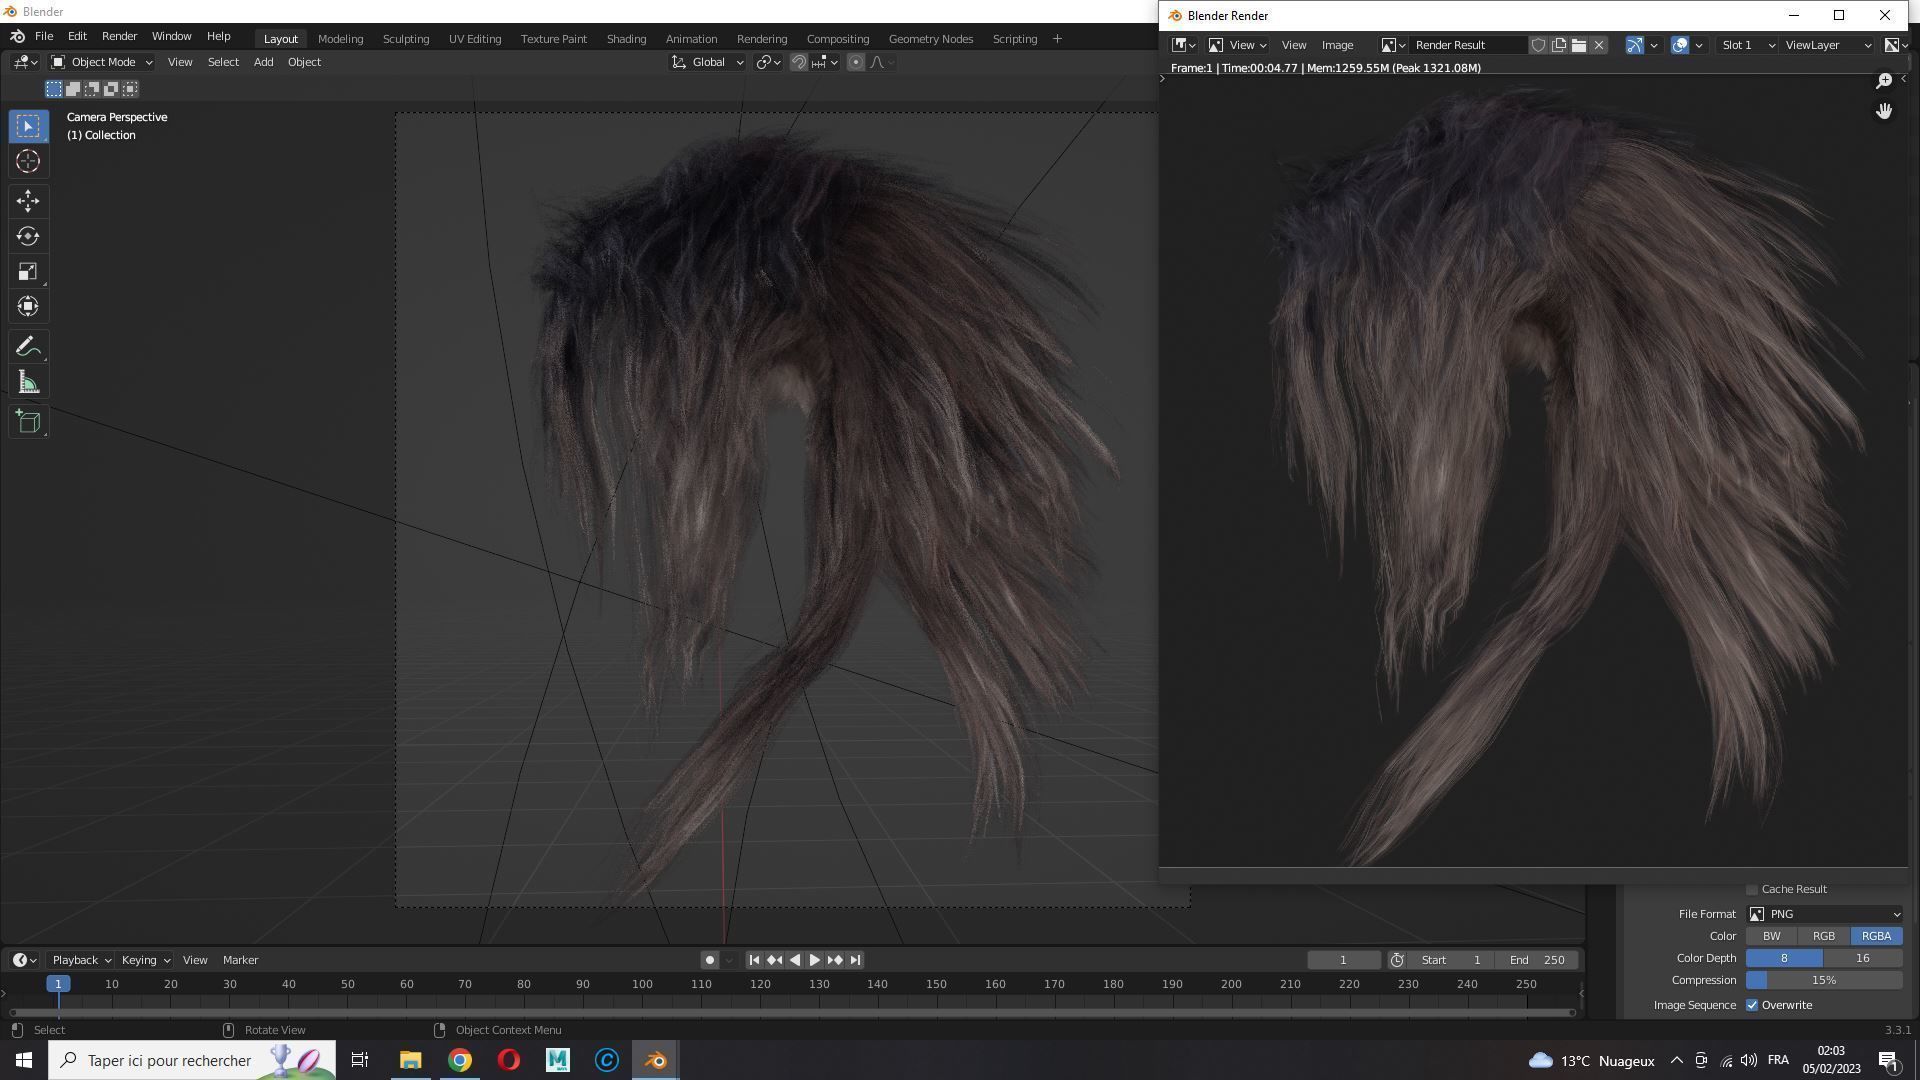
Task: Open Global transform orientation dropdown
Action: click(x=708, y=62)
